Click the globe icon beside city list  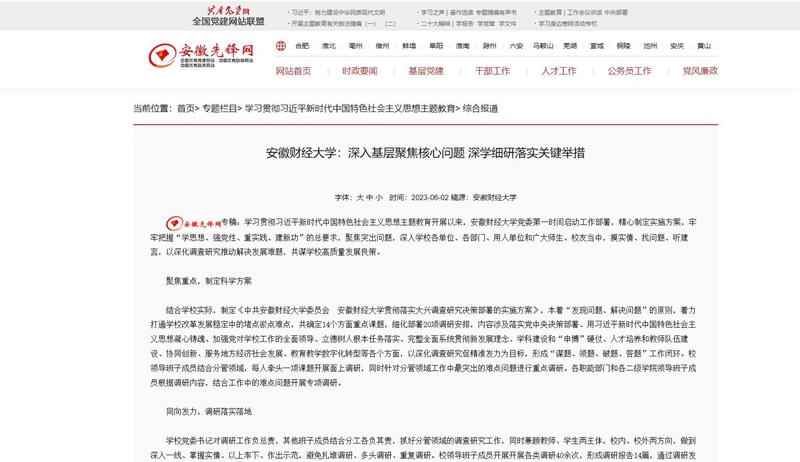(281, 46)
